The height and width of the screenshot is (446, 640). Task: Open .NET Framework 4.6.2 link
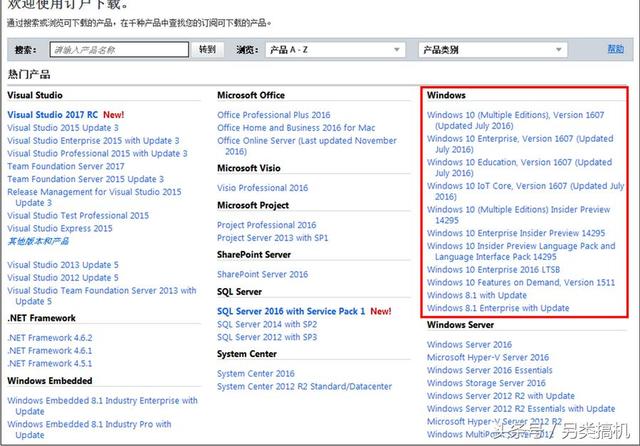[x=50, y=338]
